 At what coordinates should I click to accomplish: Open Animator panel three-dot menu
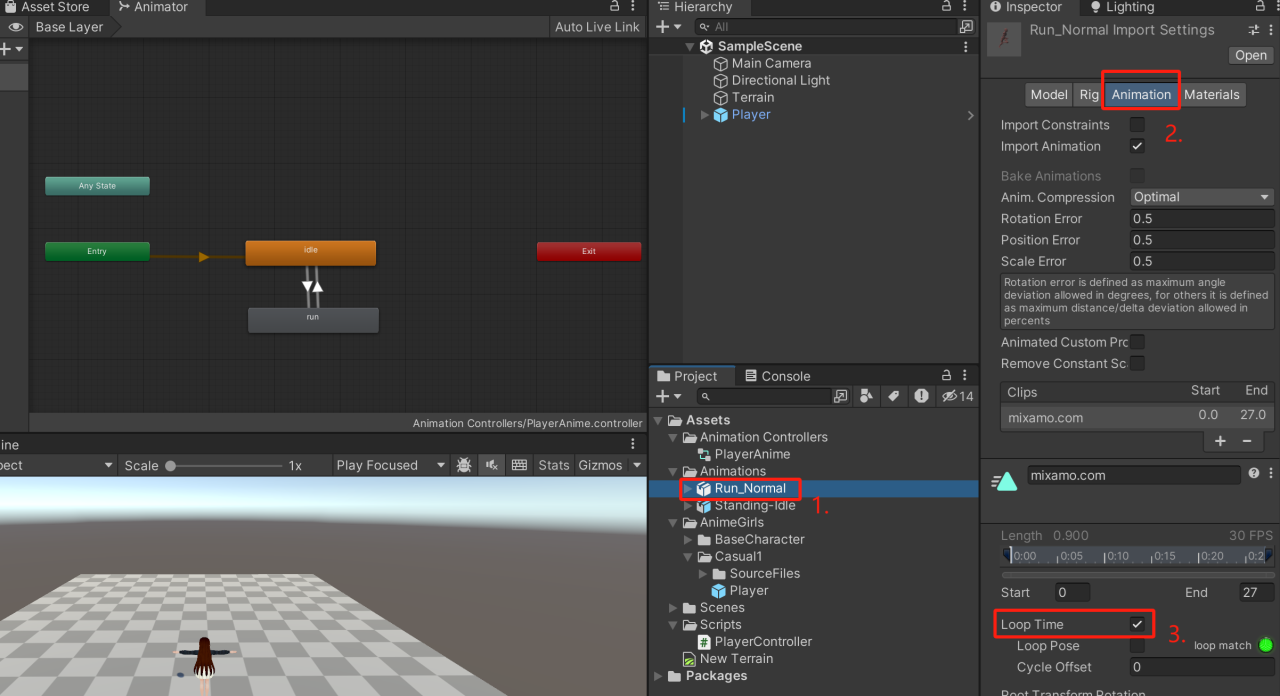click(633, 7)
